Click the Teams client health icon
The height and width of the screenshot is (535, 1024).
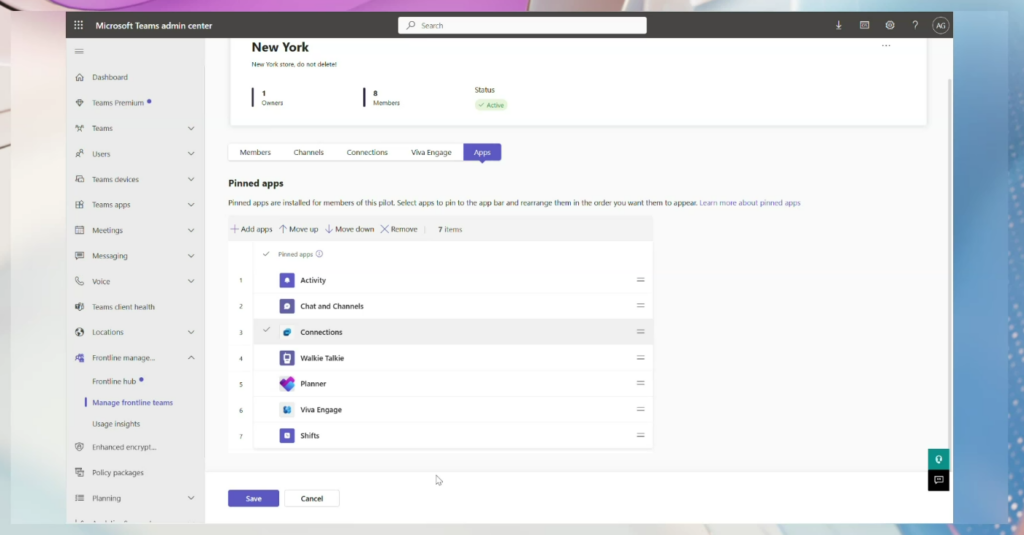[80, 306]
